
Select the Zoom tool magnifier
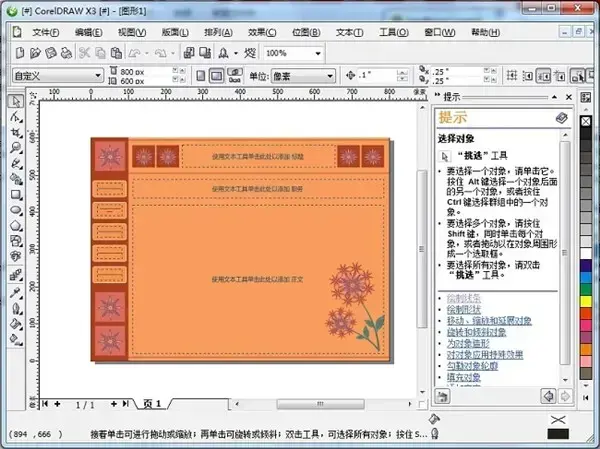point(16,147)
